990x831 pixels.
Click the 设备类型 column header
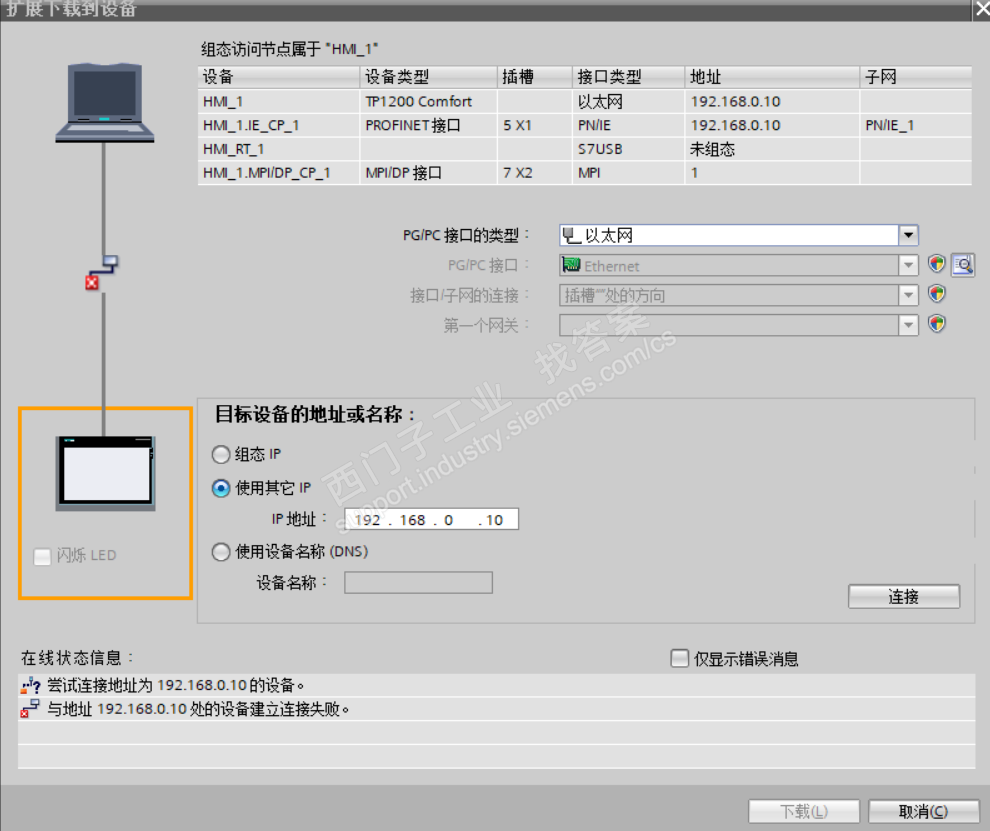pos(429,77)
